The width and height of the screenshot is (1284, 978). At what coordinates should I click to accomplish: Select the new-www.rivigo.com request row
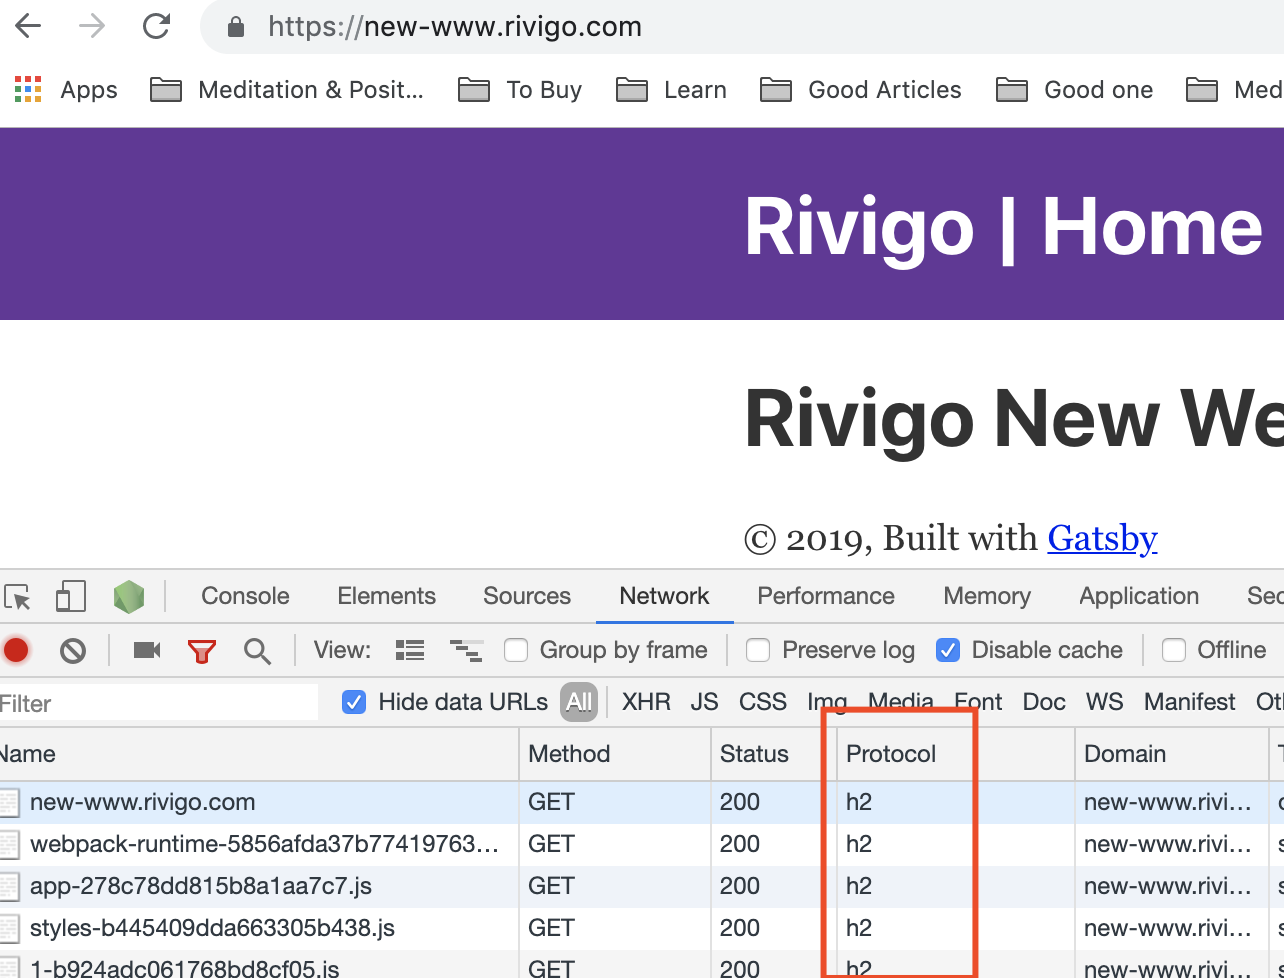(x=642, y=802)
